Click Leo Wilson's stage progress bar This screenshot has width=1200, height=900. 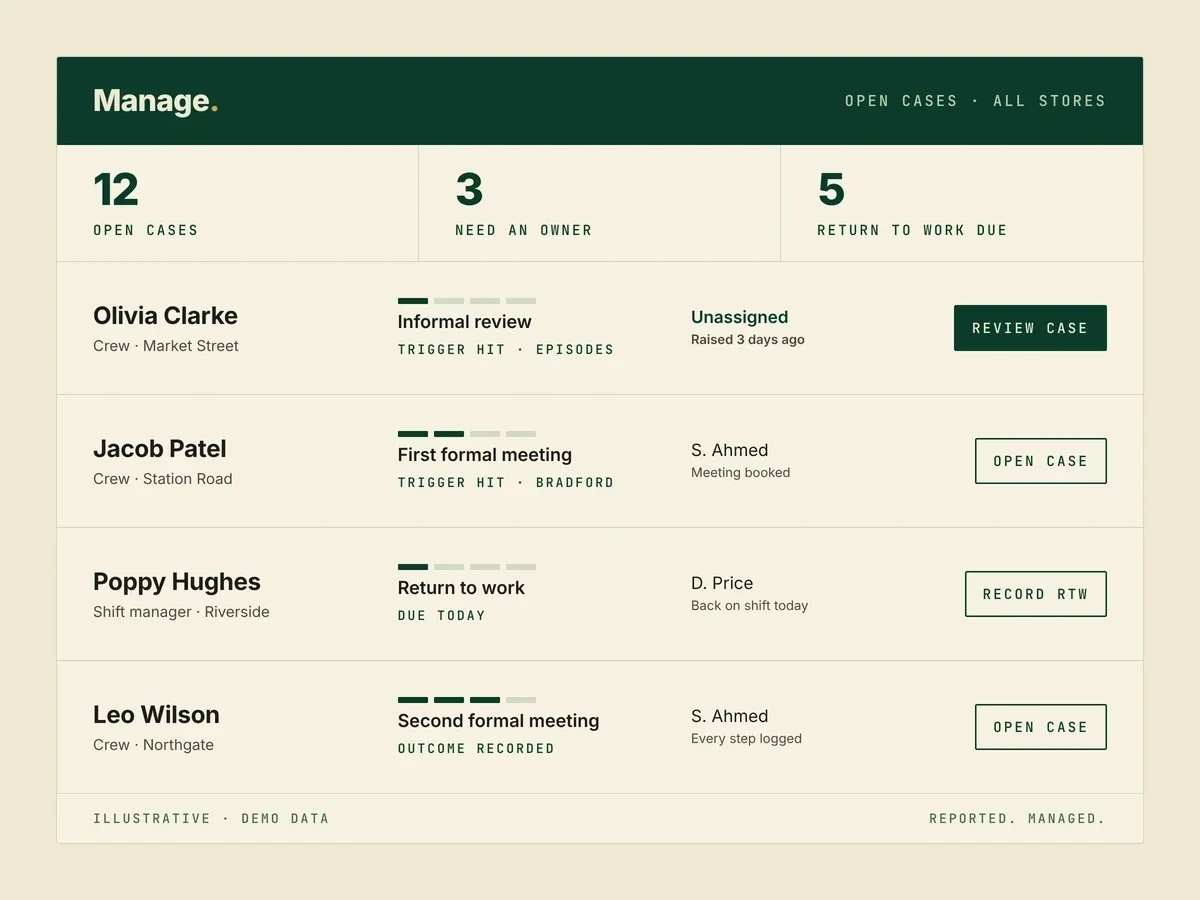(x=467, y=700)
